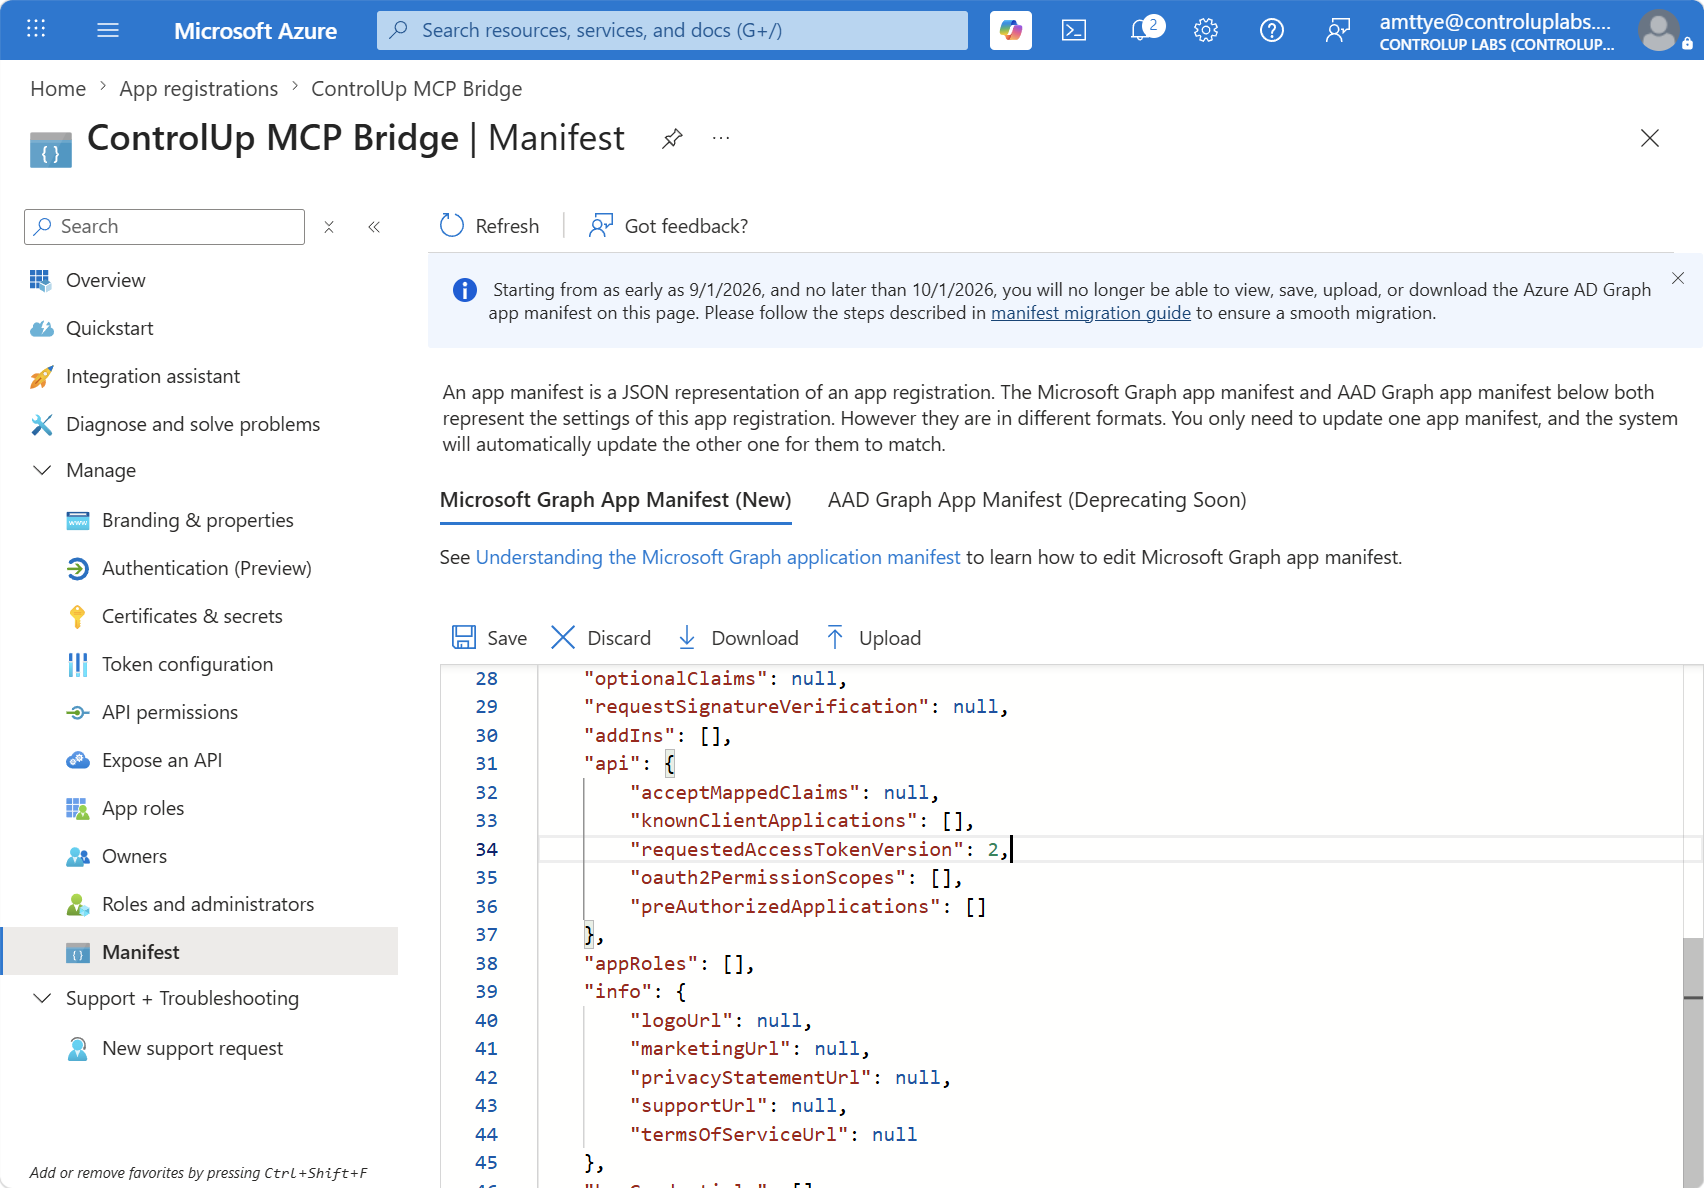1704x1188 pixels.
Task: Collapse the Manage section
Action: pos(42,470)
